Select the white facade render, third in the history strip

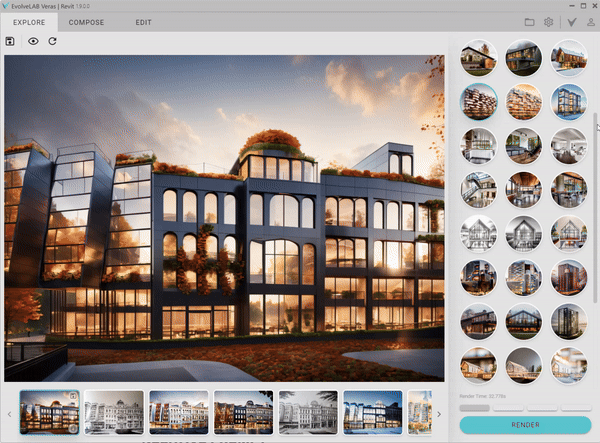179,412
